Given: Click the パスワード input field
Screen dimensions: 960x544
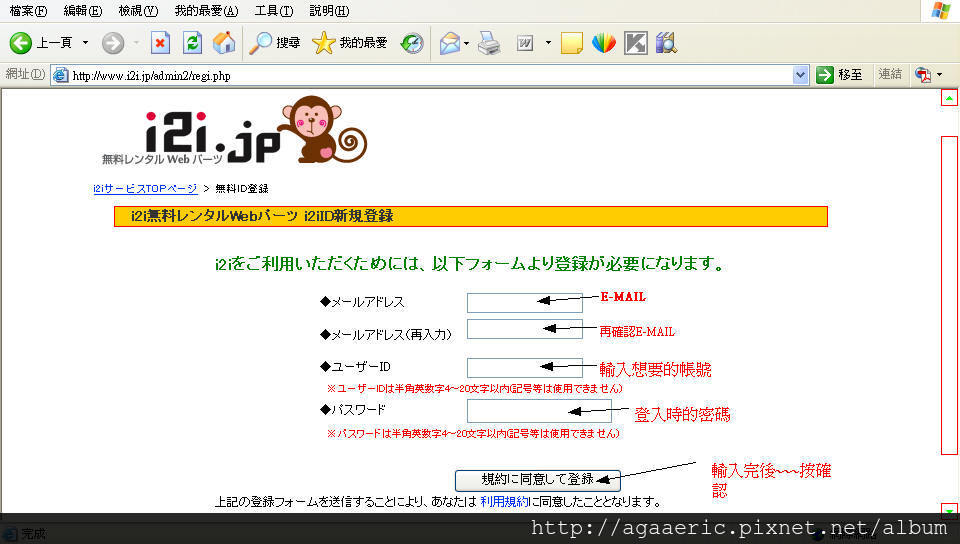Looking at the screenshot, I should pyautogui.click(x=539, y=411).
